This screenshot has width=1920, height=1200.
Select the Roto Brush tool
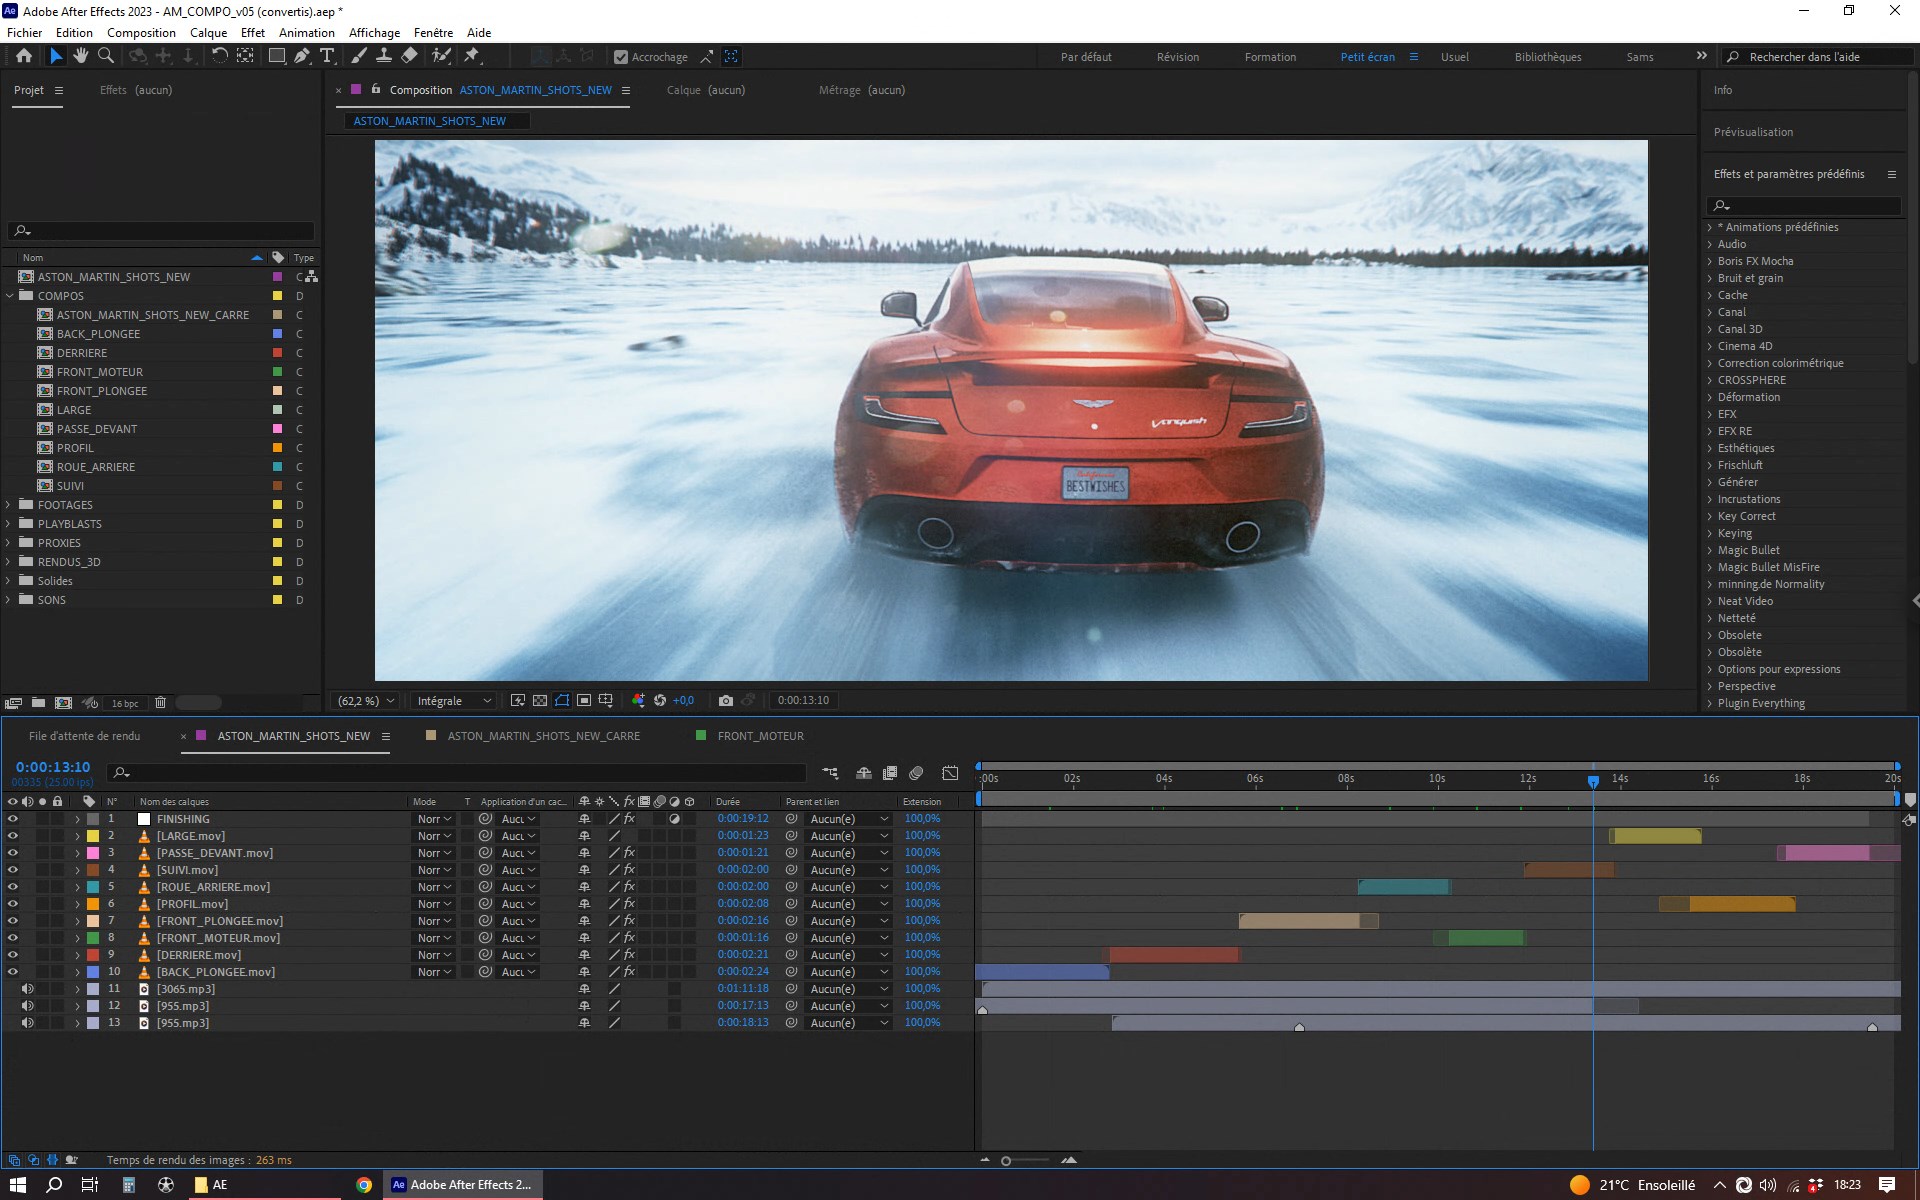(x=441, y=56)
